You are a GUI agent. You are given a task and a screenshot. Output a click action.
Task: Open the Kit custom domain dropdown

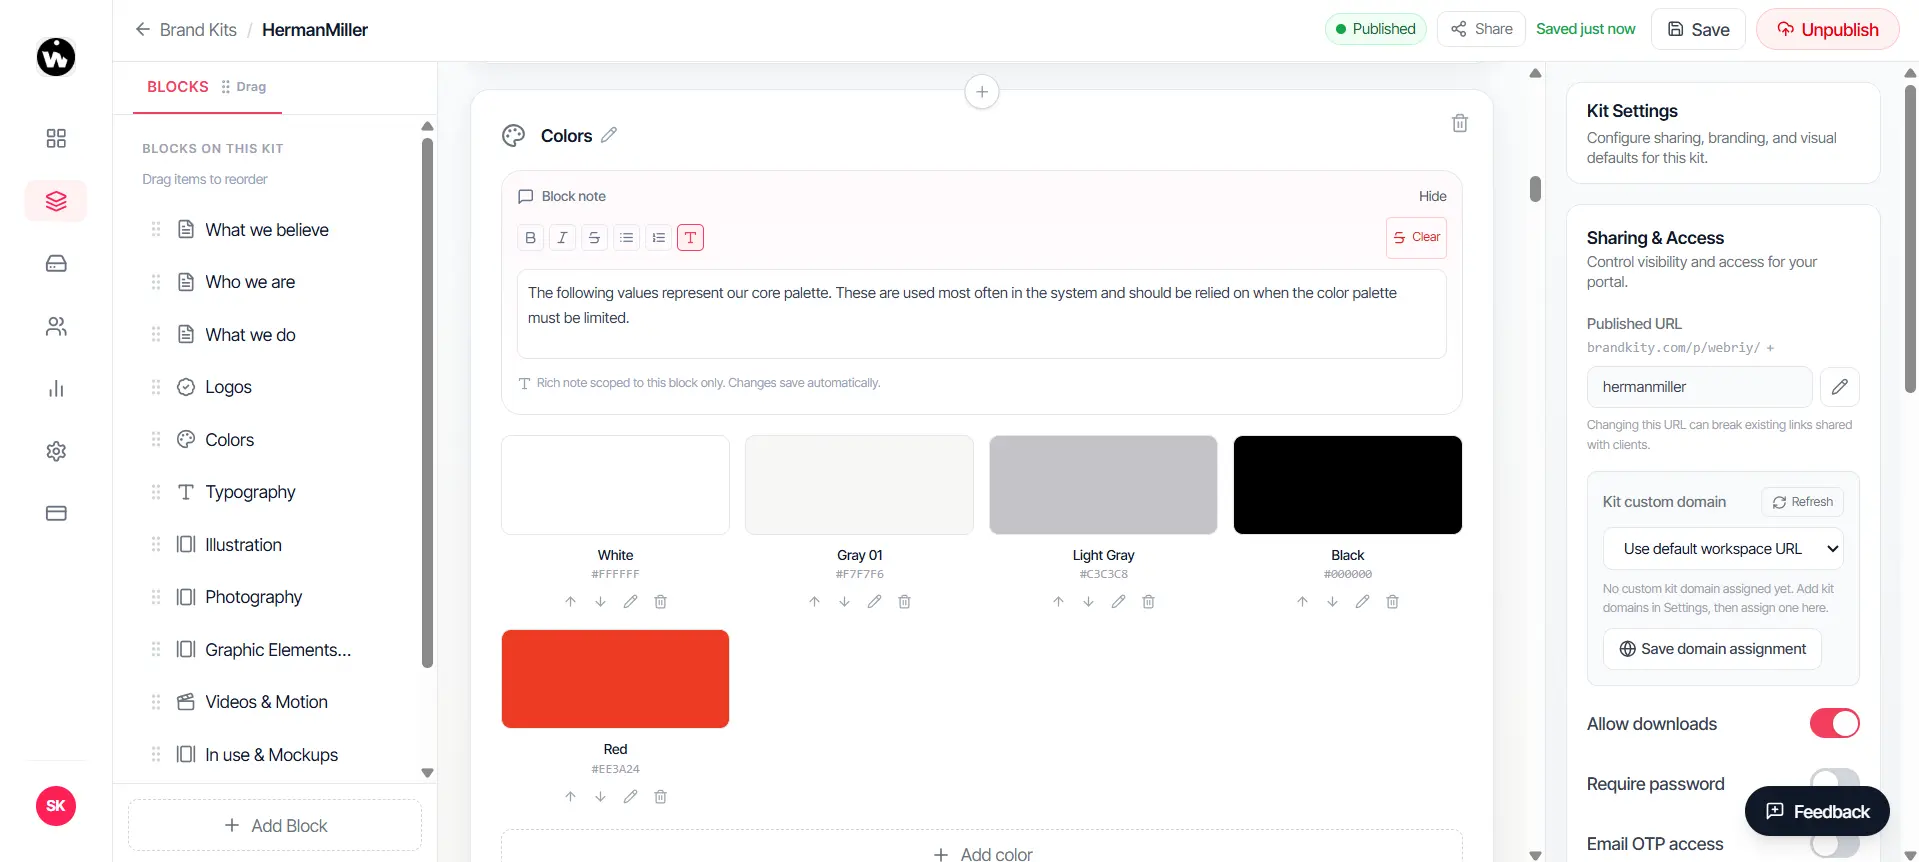[x=1722, y=549]
